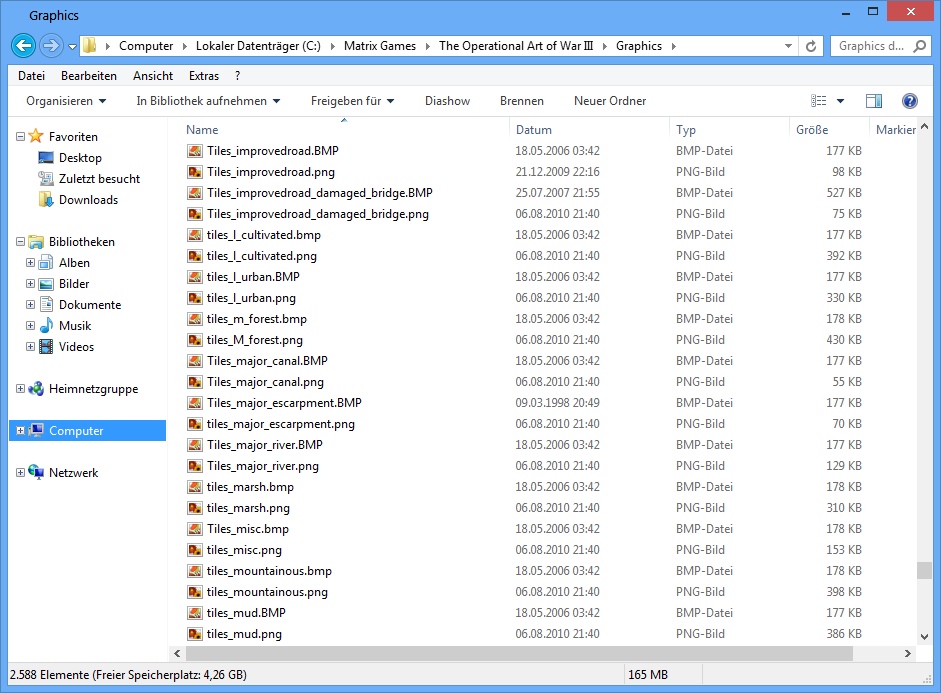The image size is (941, 693).
Task: Click the search Graphics input field
Action: pyautogui.click(x=871, y=46)
